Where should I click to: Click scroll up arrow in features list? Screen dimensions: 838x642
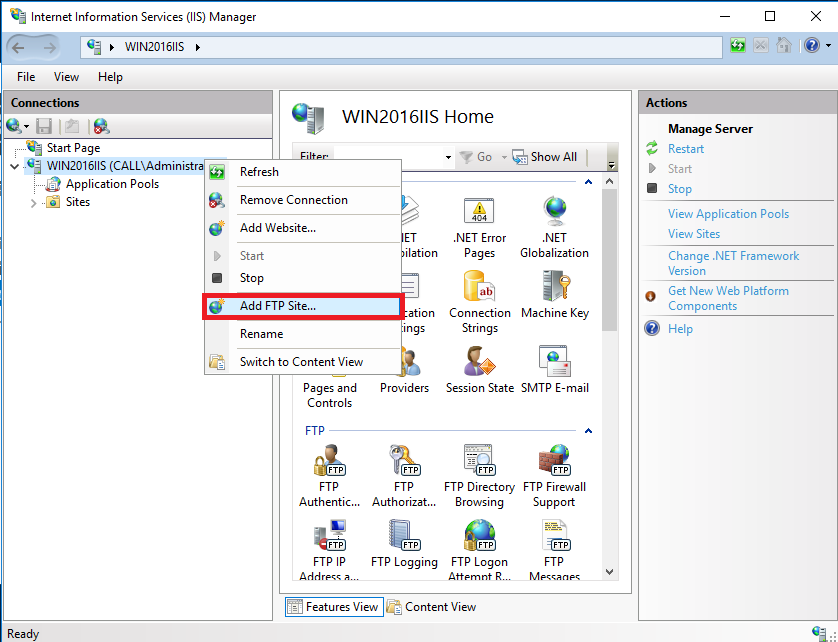click(609, 182)
